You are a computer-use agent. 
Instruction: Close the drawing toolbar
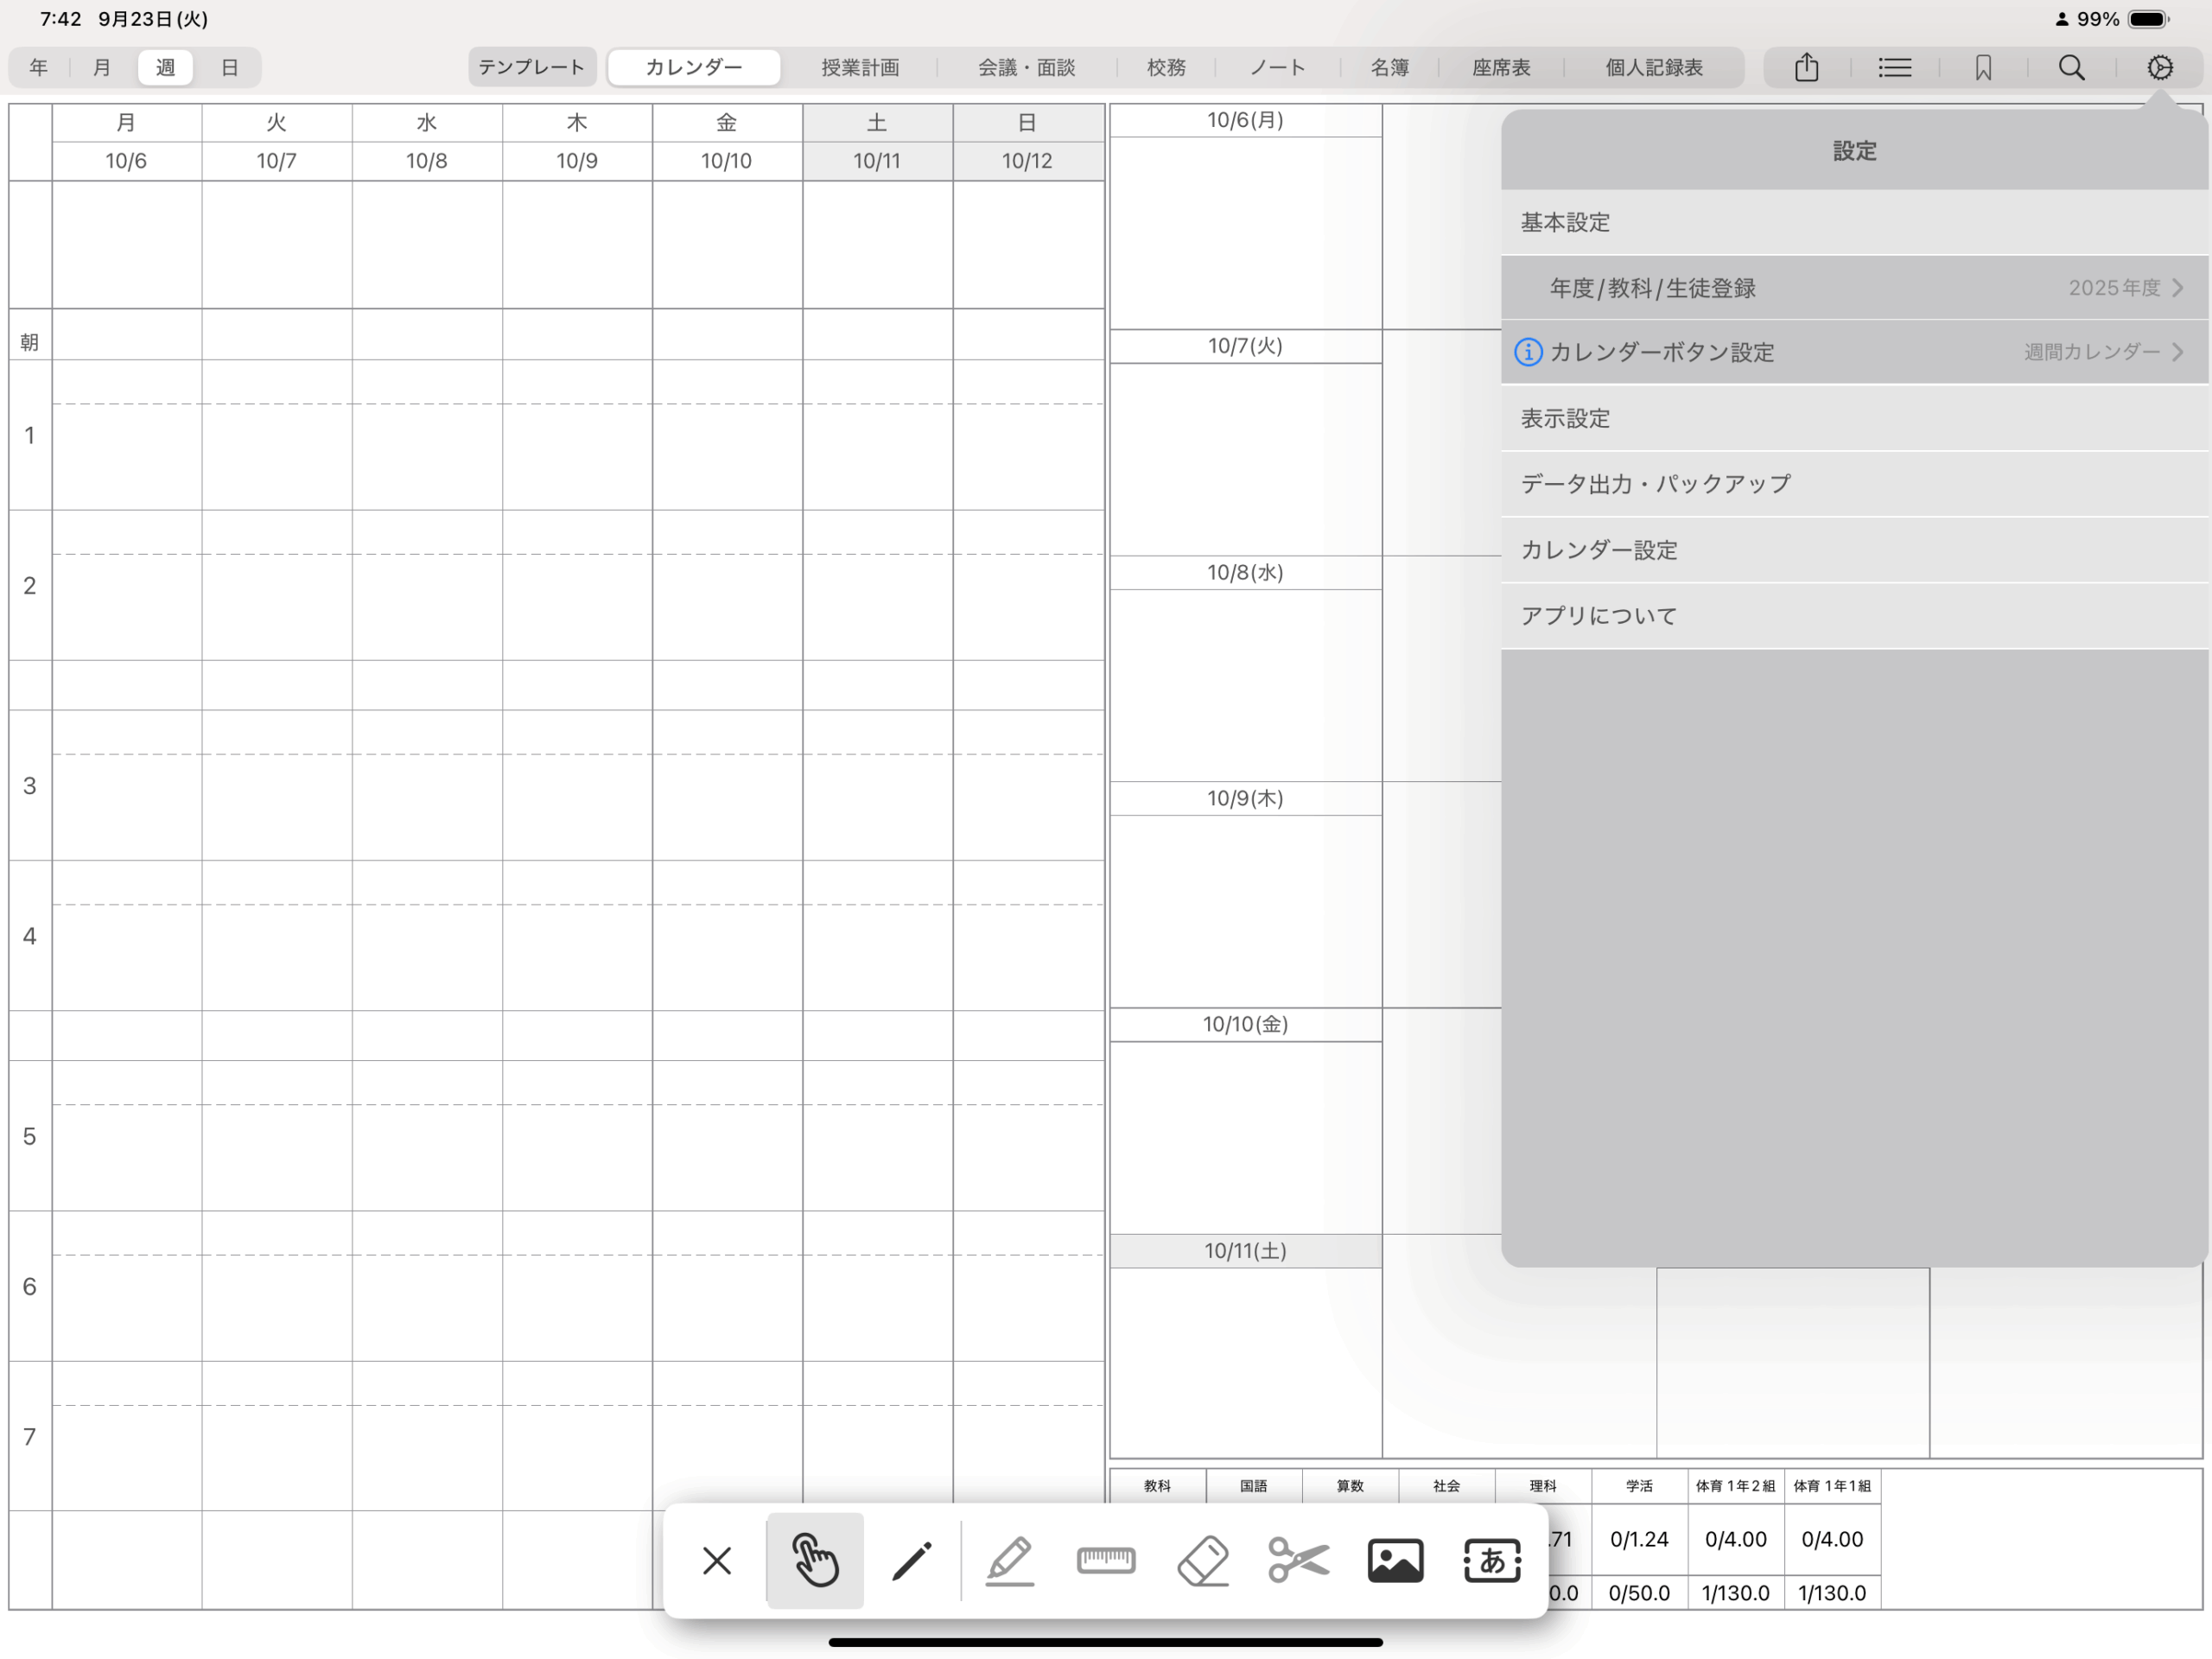point(717,1560)
